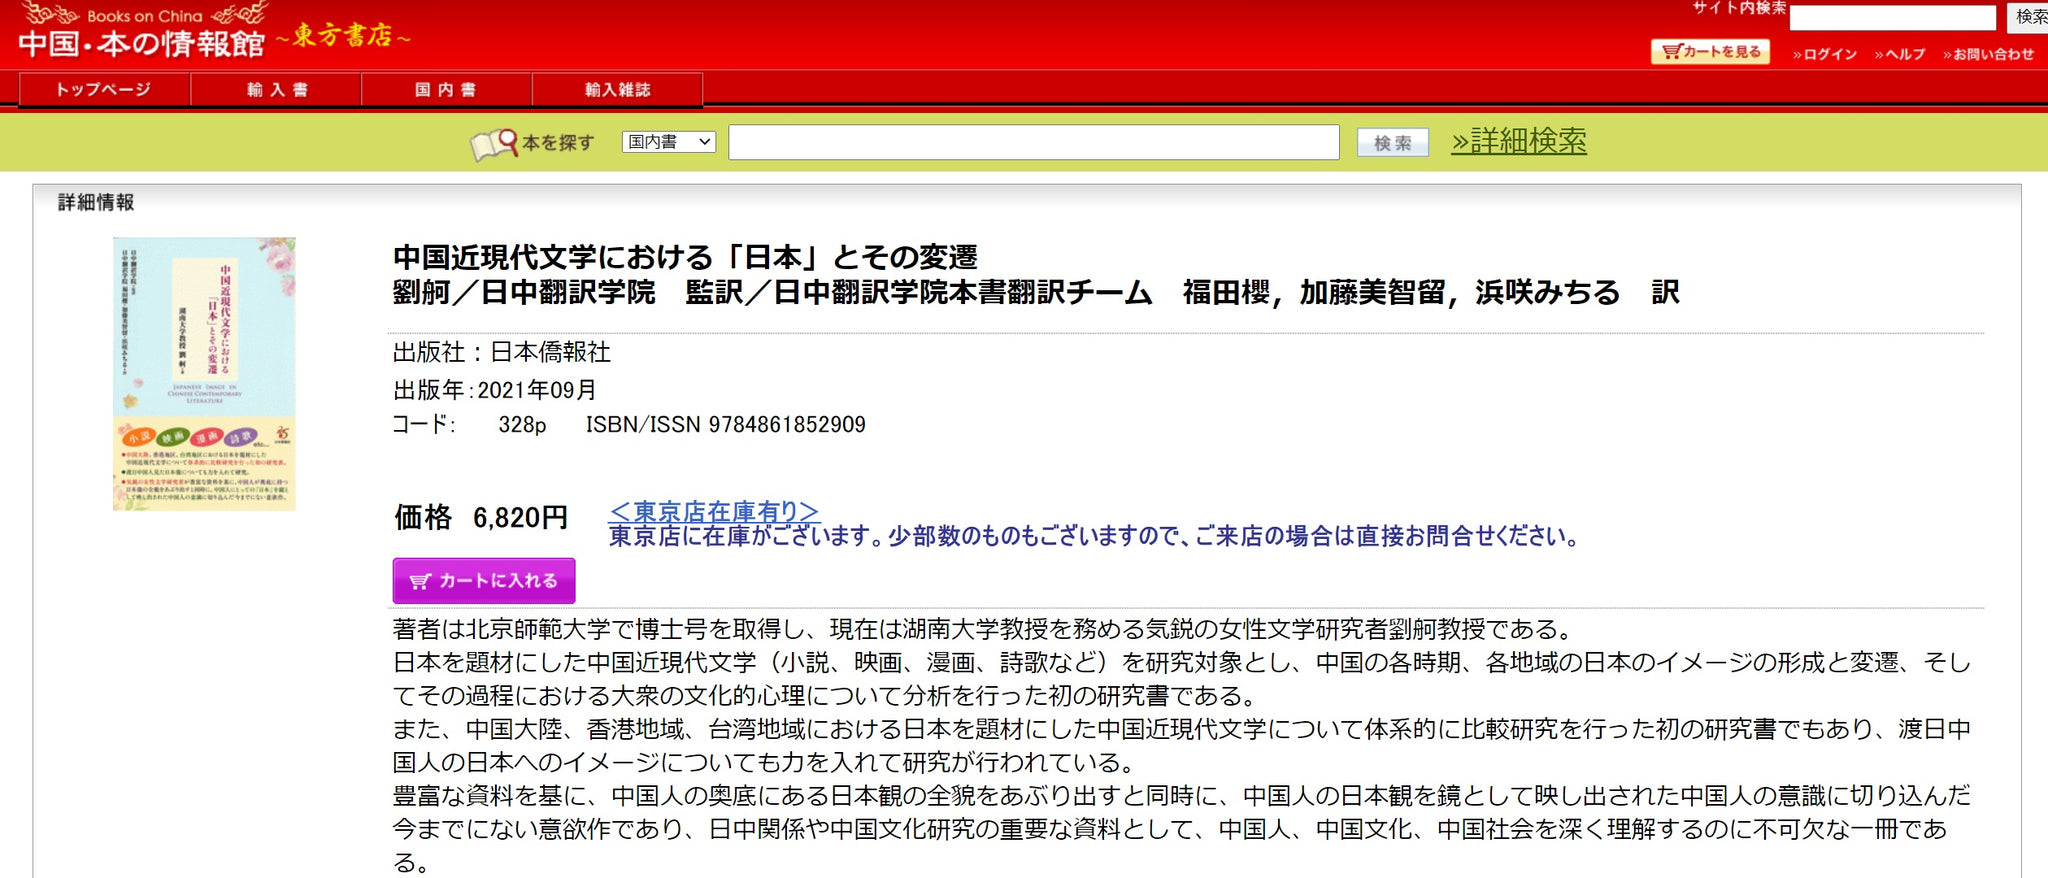The width and height of the screenshot is (2048, 878).
Task: Click the book cover thumbnail image
Action: (x=204, y=374)
